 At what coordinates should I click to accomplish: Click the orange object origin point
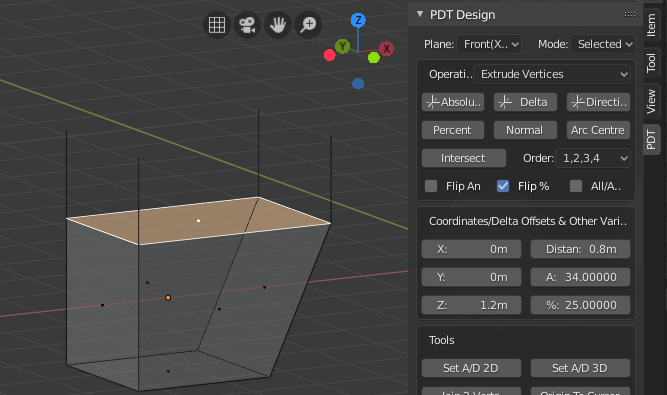[168, 298]
